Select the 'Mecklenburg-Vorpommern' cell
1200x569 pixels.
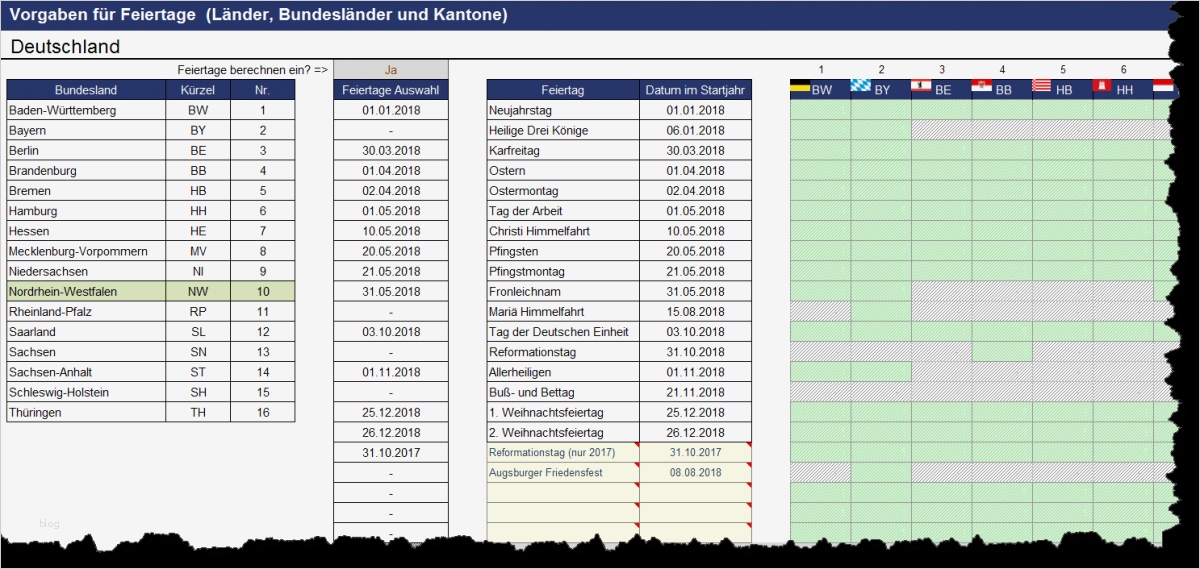[86, 251]
